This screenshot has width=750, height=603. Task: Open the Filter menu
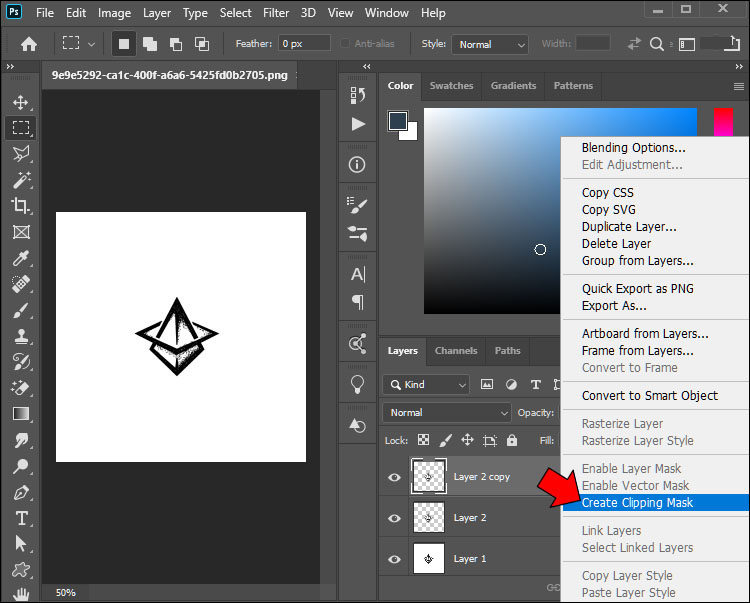[x=276, y=13]
